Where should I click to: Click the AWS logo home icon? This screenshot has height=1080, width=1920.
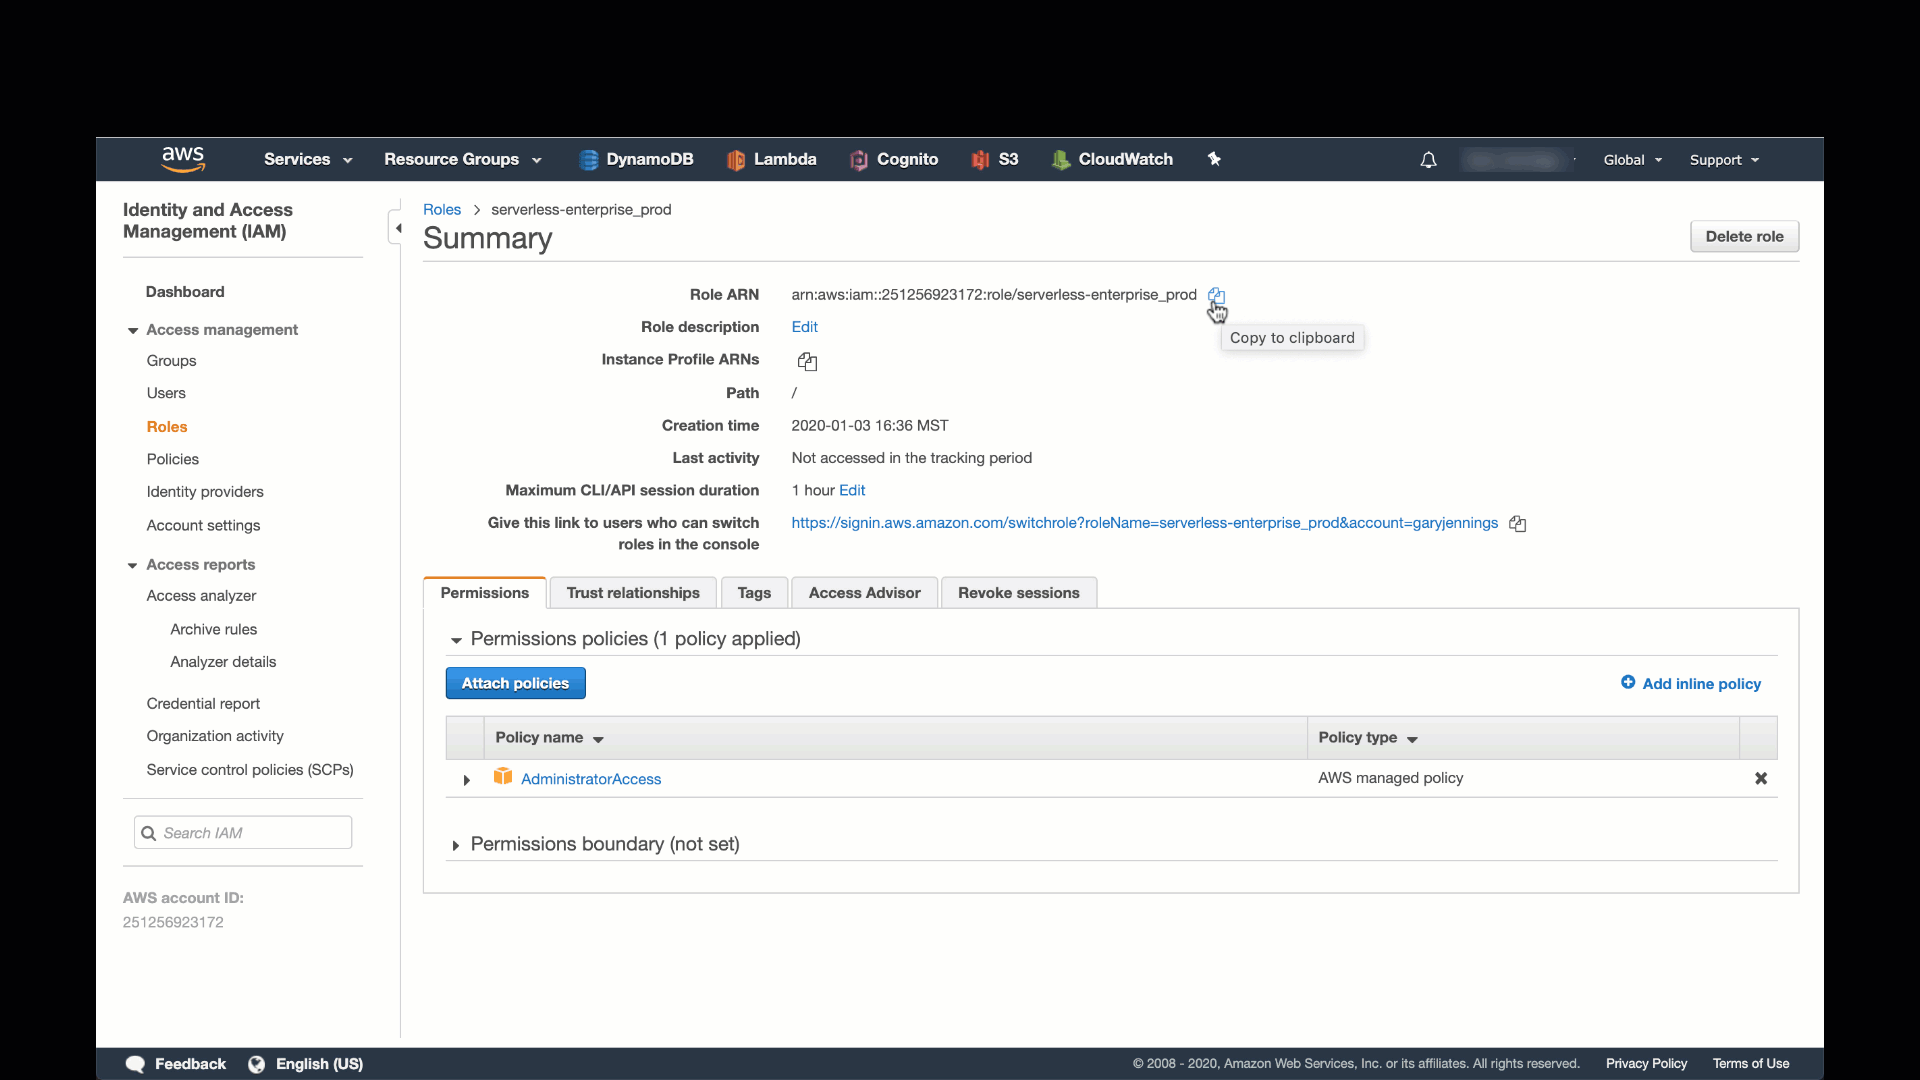coord(183,158)
